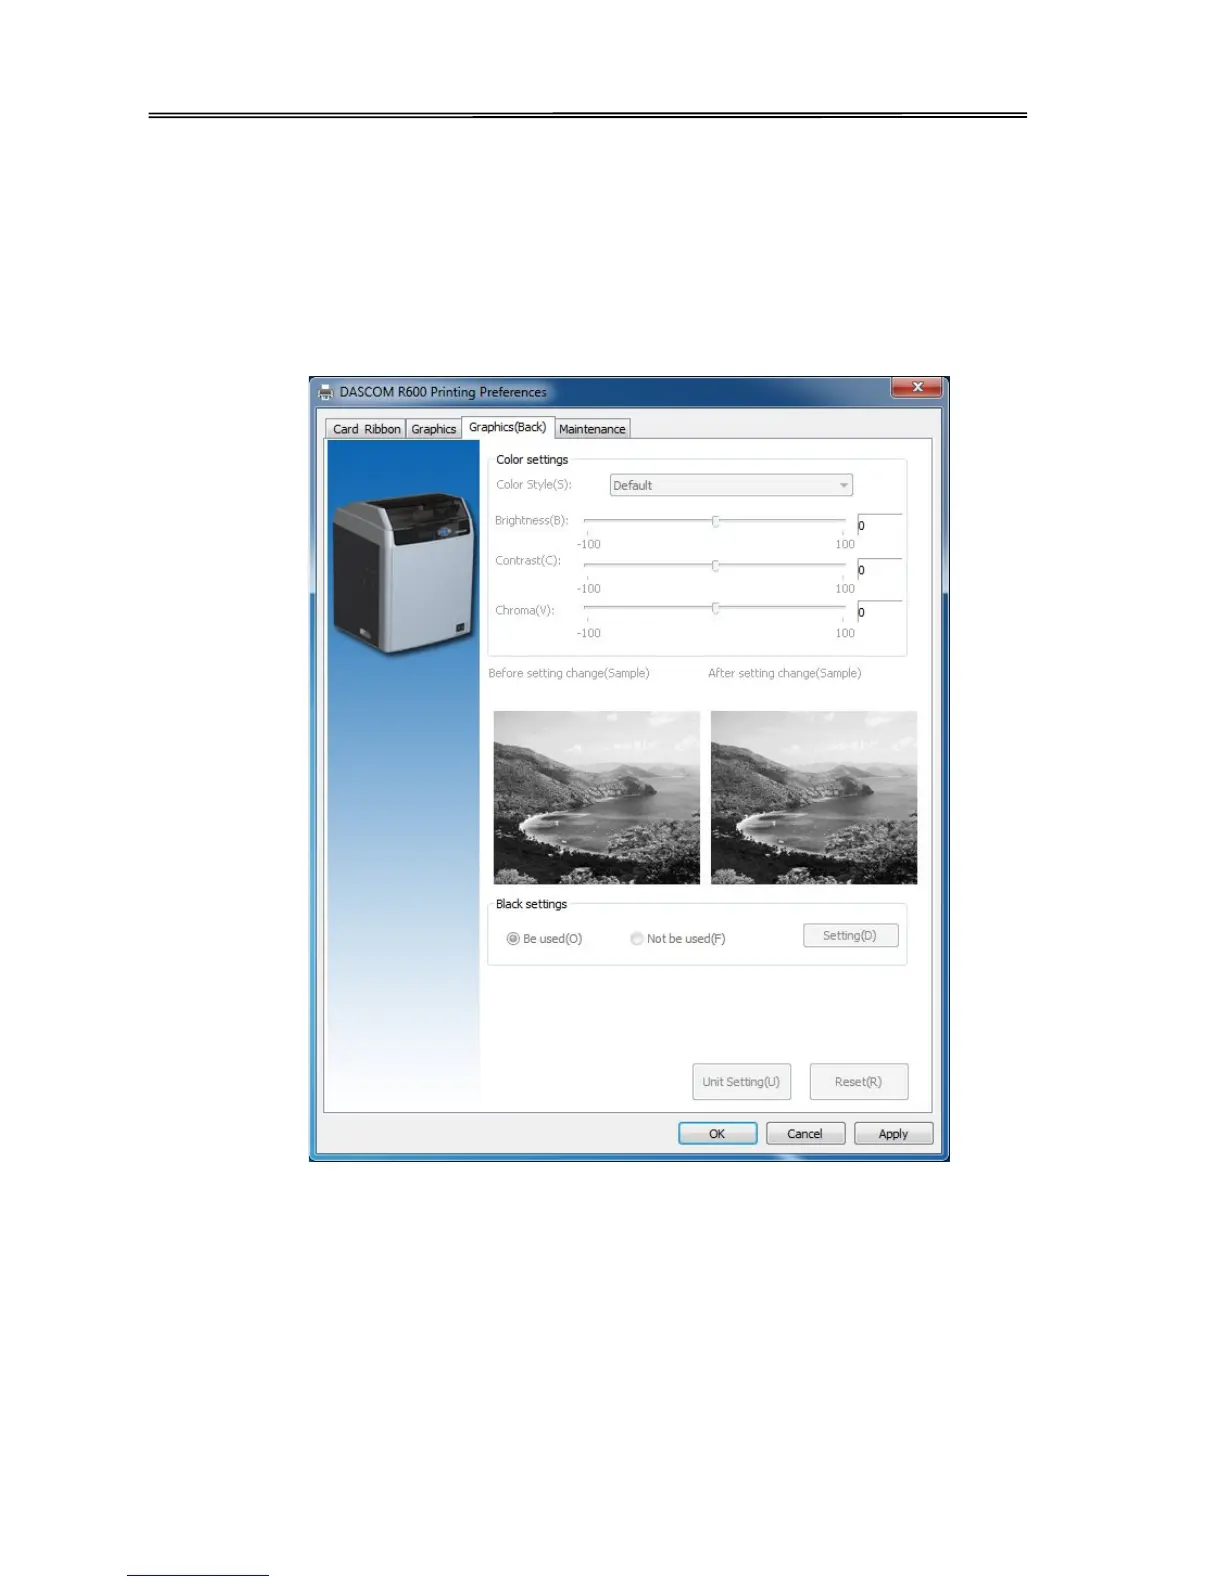1224x1584 pixels.
Task: Click the Setting(D) button
Action: click(851, 935)
